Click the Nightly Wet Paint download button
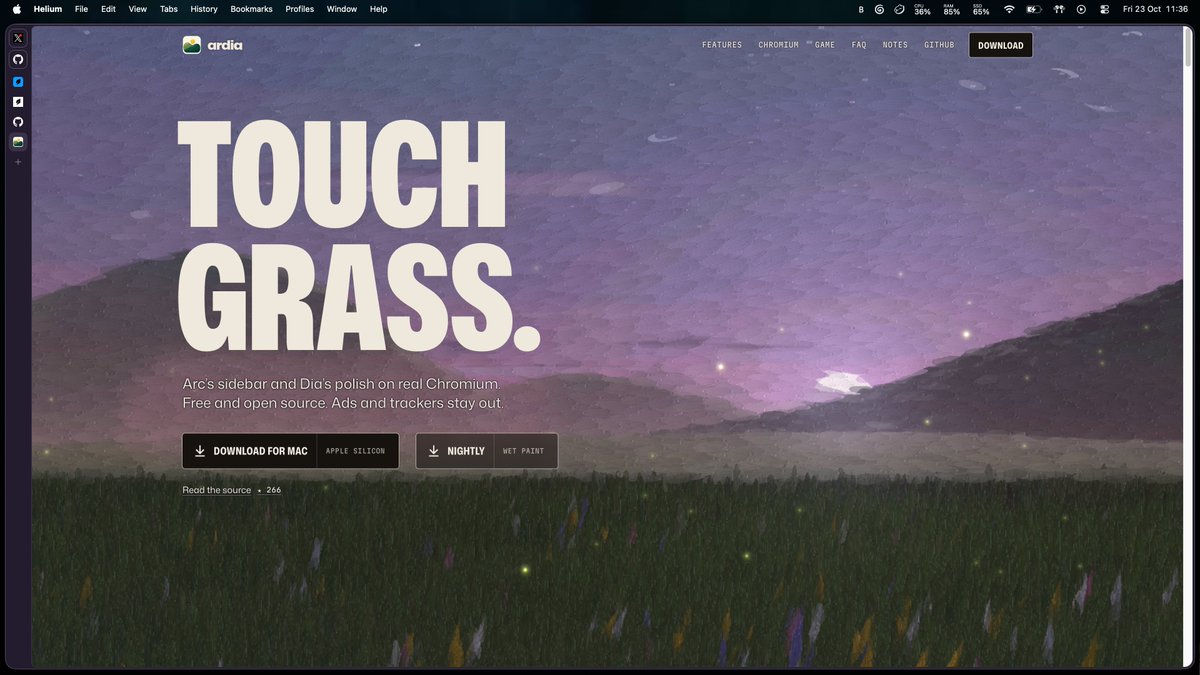The image size is (1200, 675). [x=487, y=451]
